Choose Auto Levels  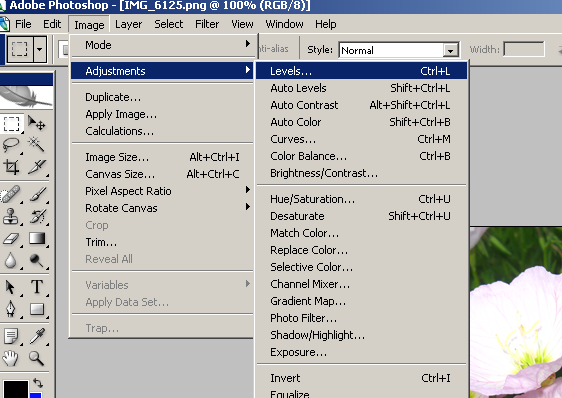pyautogui.click(x=361, y=88)
